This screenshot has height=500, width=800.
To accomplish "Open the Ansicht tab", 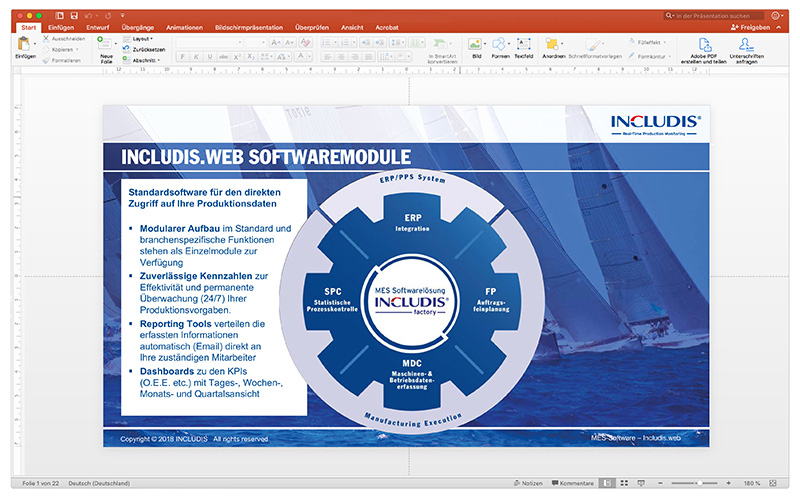I will pyautogui.click(x=352, y=28).
